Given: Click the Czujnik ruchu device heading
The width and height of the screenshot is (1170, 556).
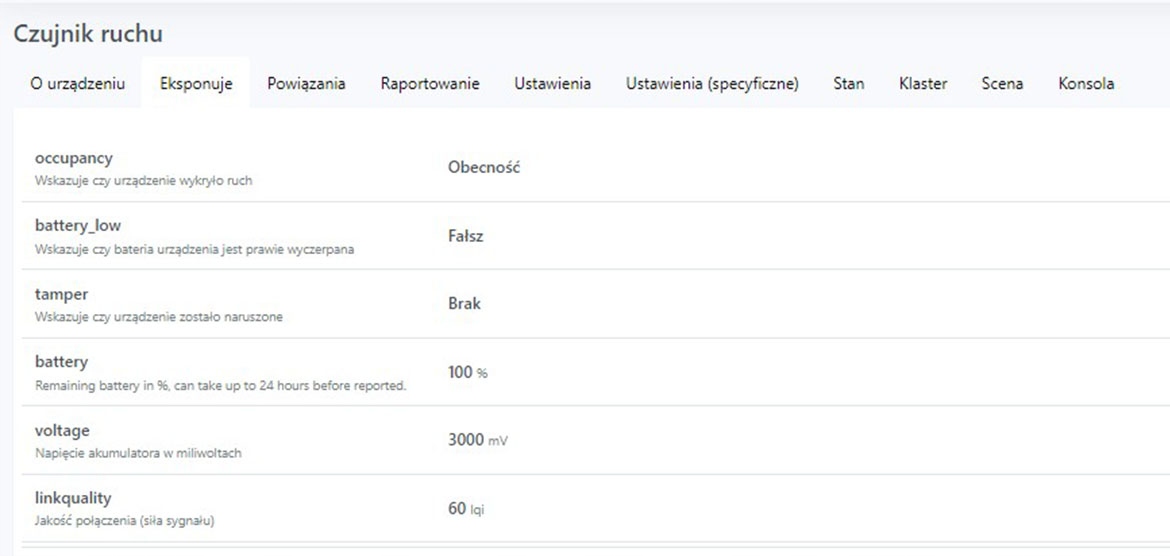Looking at the screenshot, I should (x=88, y=33).
